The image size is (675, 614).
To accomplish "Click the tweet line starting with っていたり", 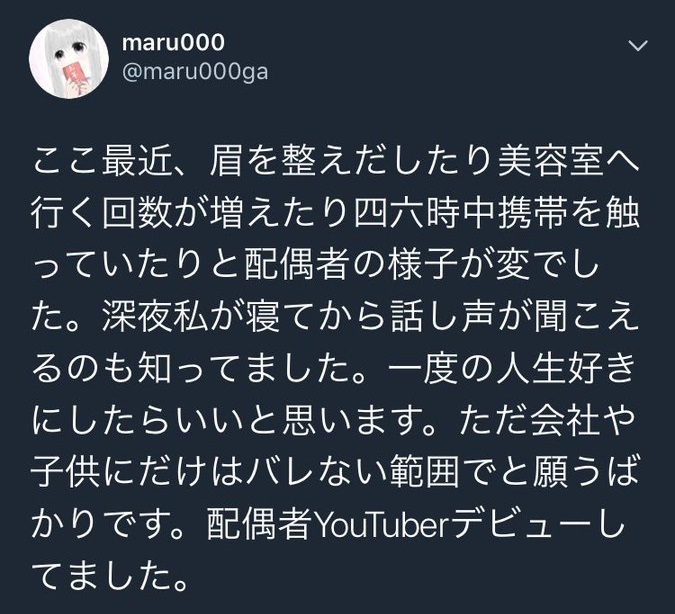I will pos(316,266).
